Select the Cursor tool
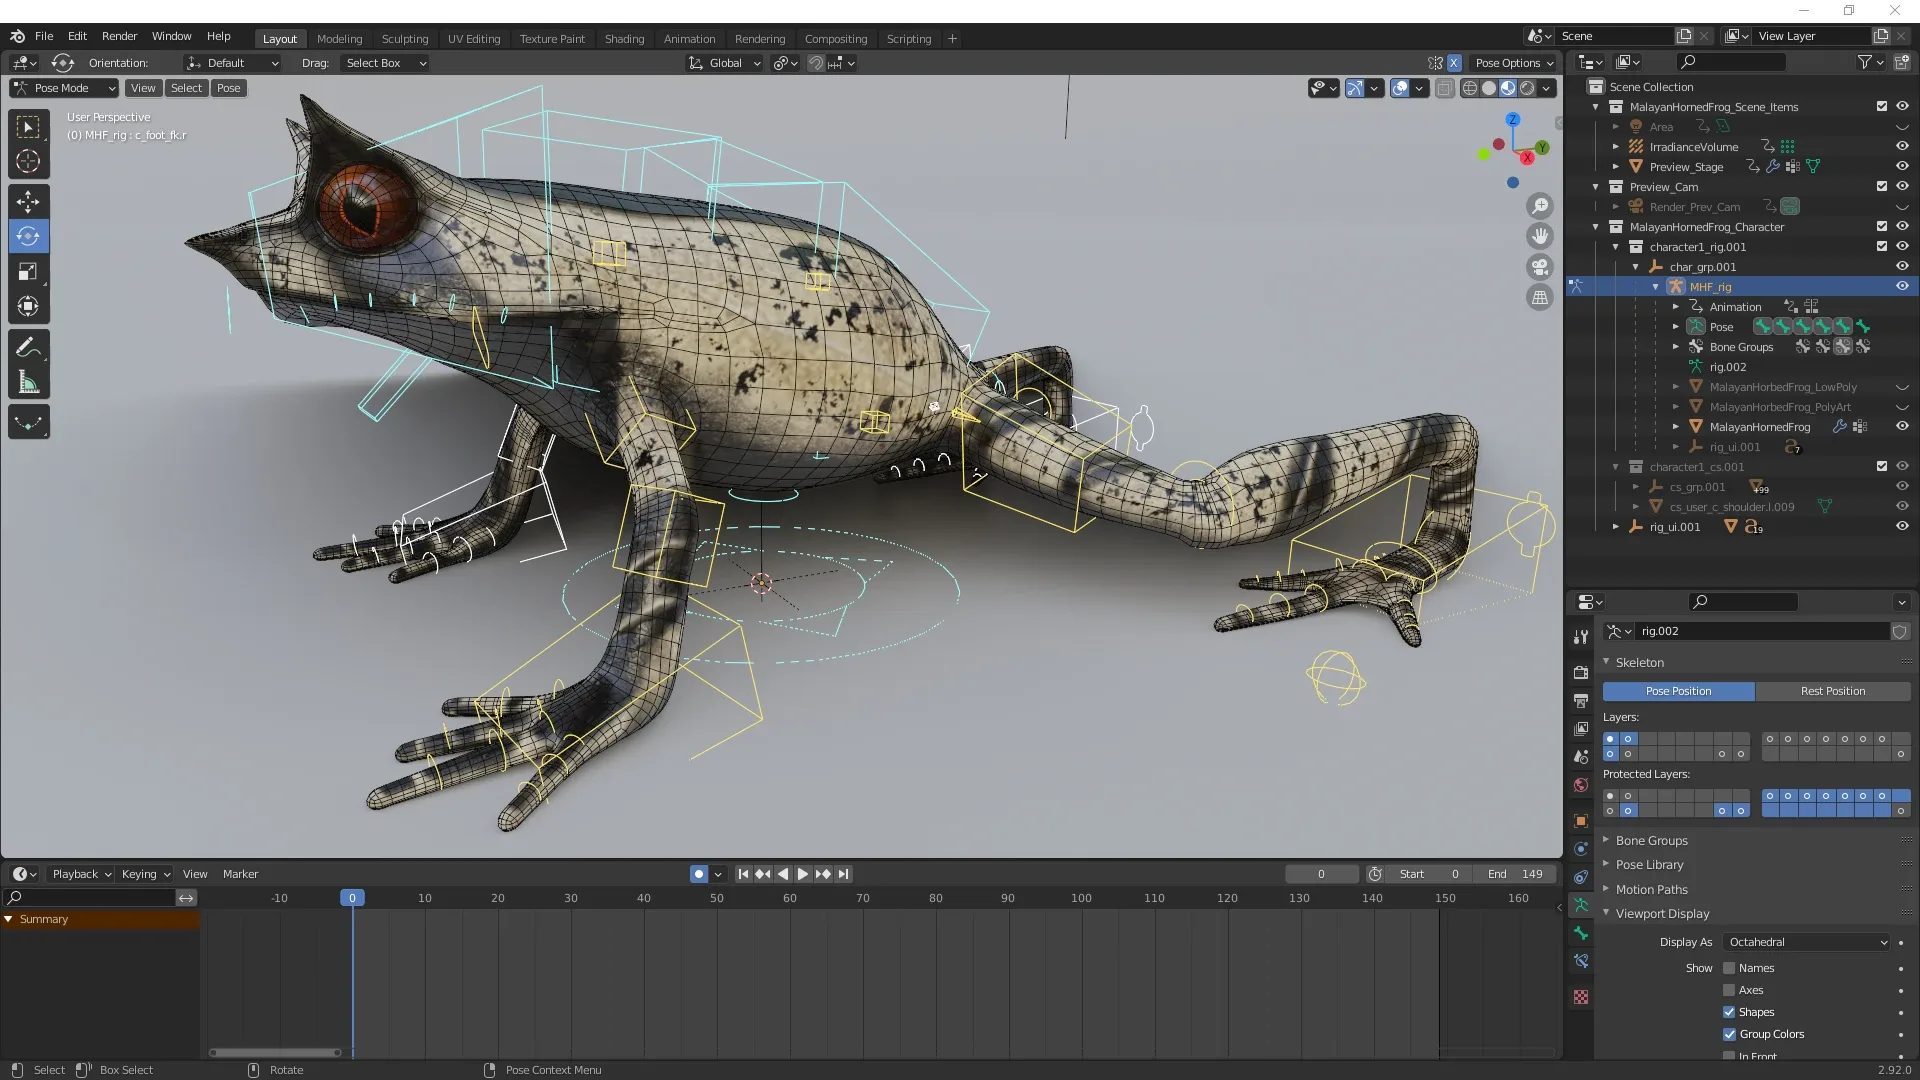 (x=28, y=161)
